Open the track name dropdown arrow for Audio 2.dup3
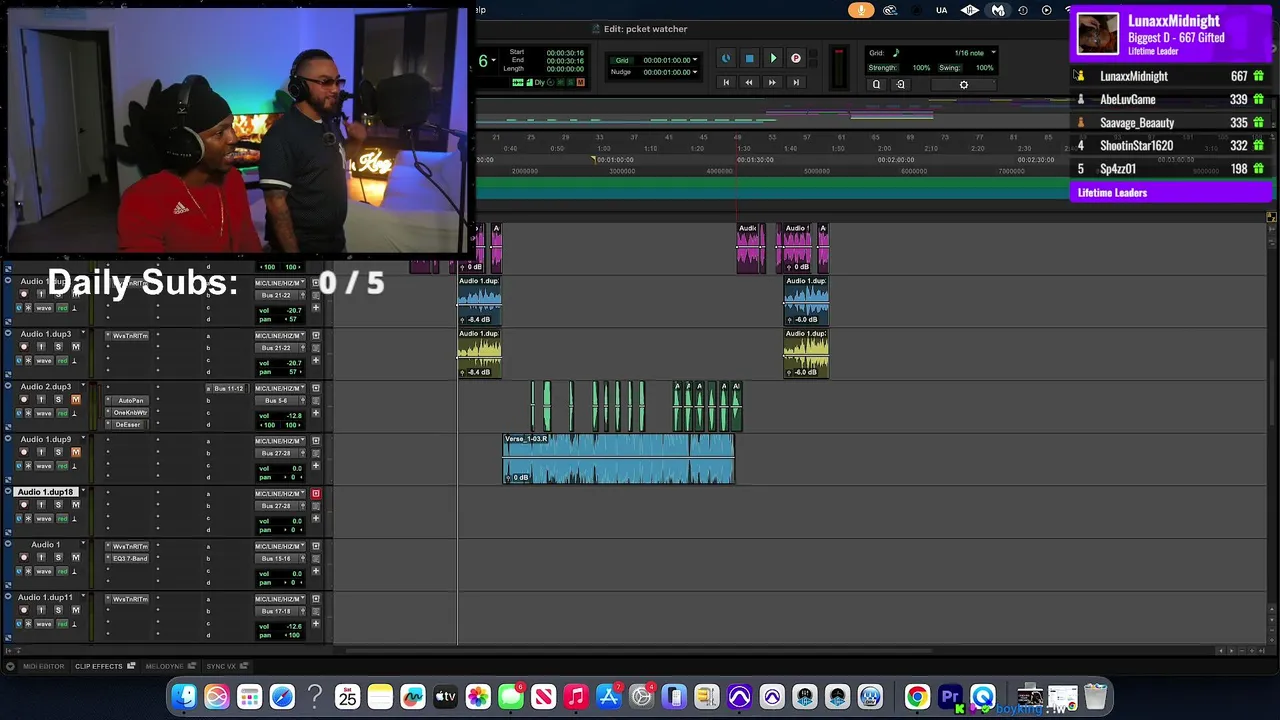 [83, 387]
